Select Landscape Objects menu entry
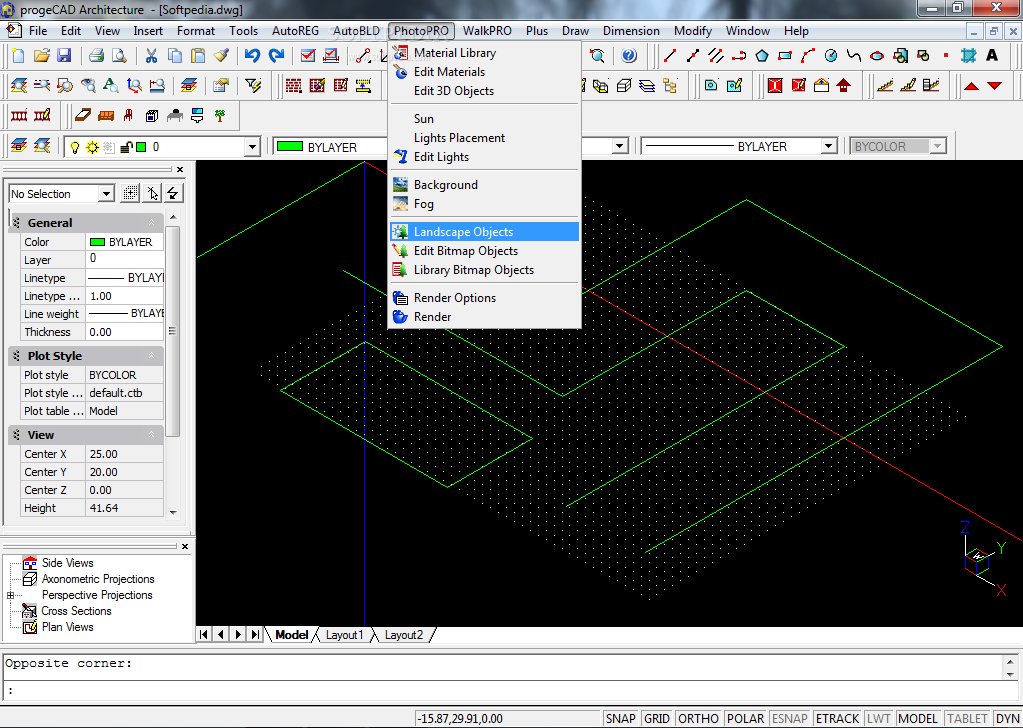Screen dimensions: 1023x728 point(483,232)
